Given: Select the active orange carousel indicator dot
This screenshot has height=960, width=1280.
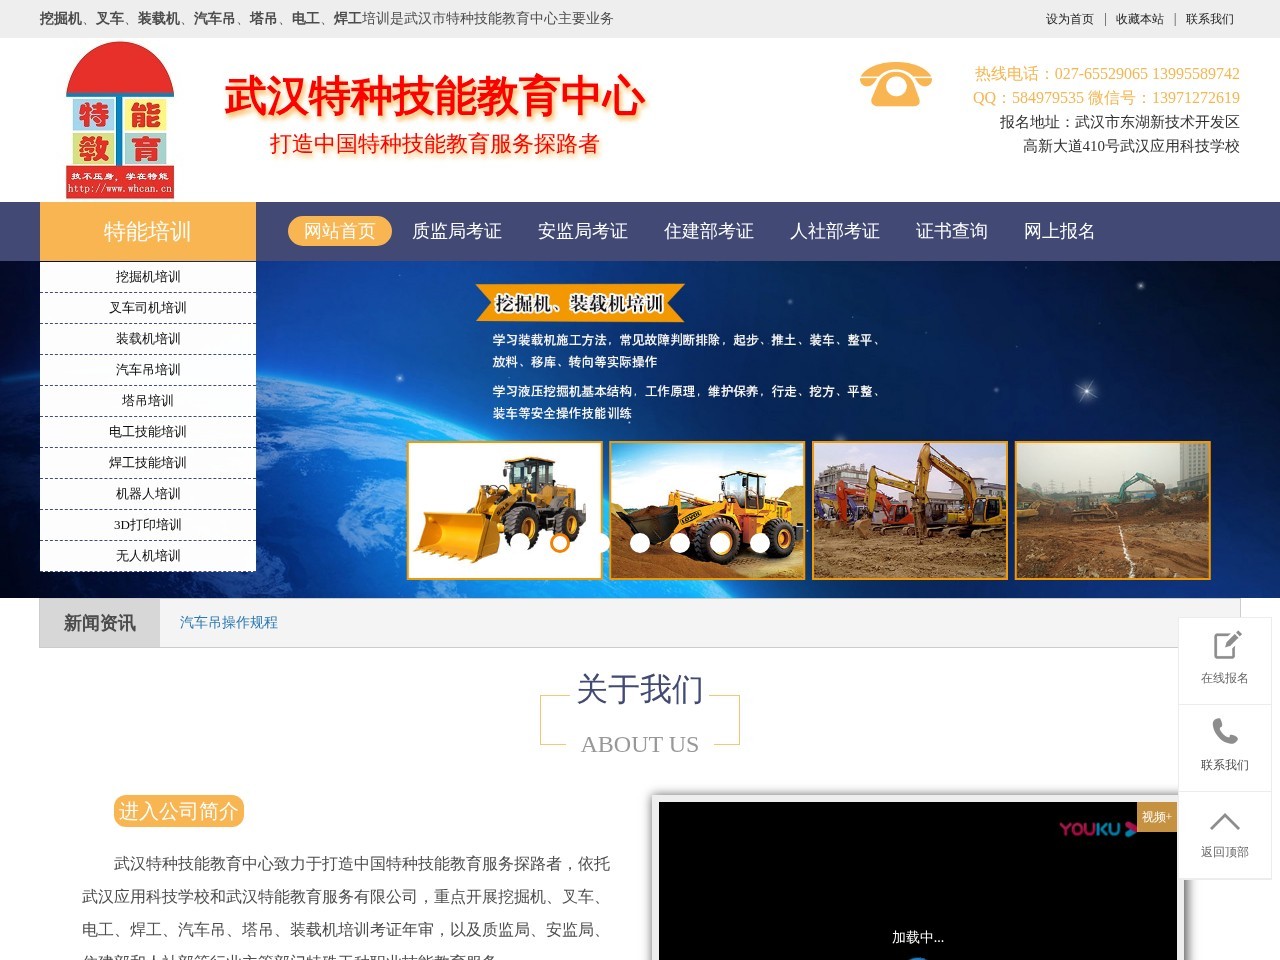Looking at the screenshot, I should pos(560,543).
